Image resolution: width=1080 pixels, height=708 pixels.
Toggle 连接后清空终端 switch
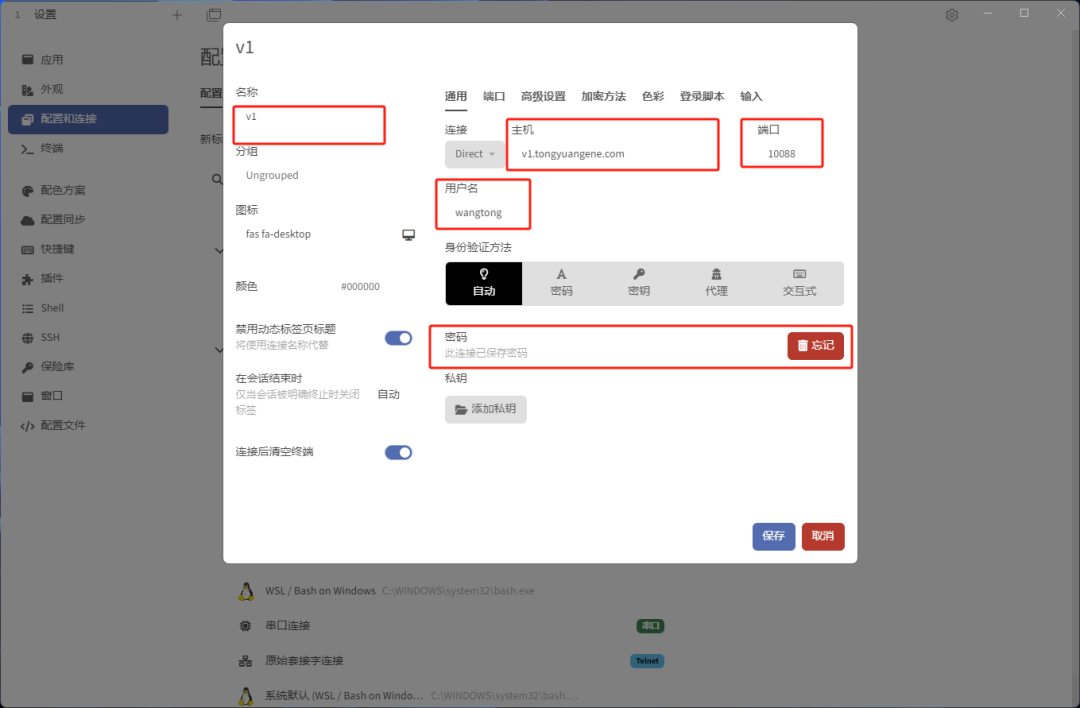[398, 452]
